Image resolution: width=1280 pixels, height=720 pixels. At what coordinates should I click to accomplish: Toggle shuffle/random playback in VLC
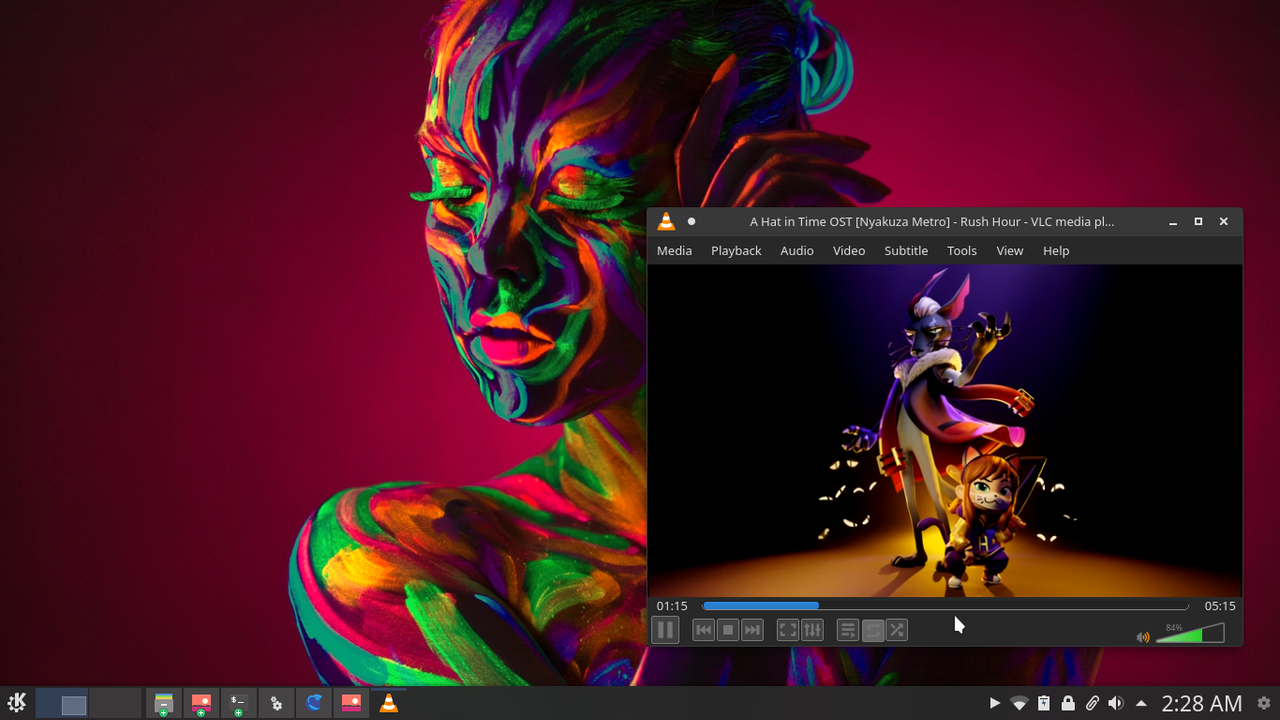click(897, 630)
